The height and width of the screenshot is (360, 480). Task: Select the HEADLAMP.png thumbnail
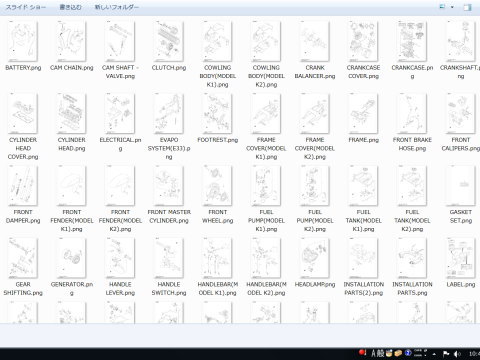[x=315, y=258]
